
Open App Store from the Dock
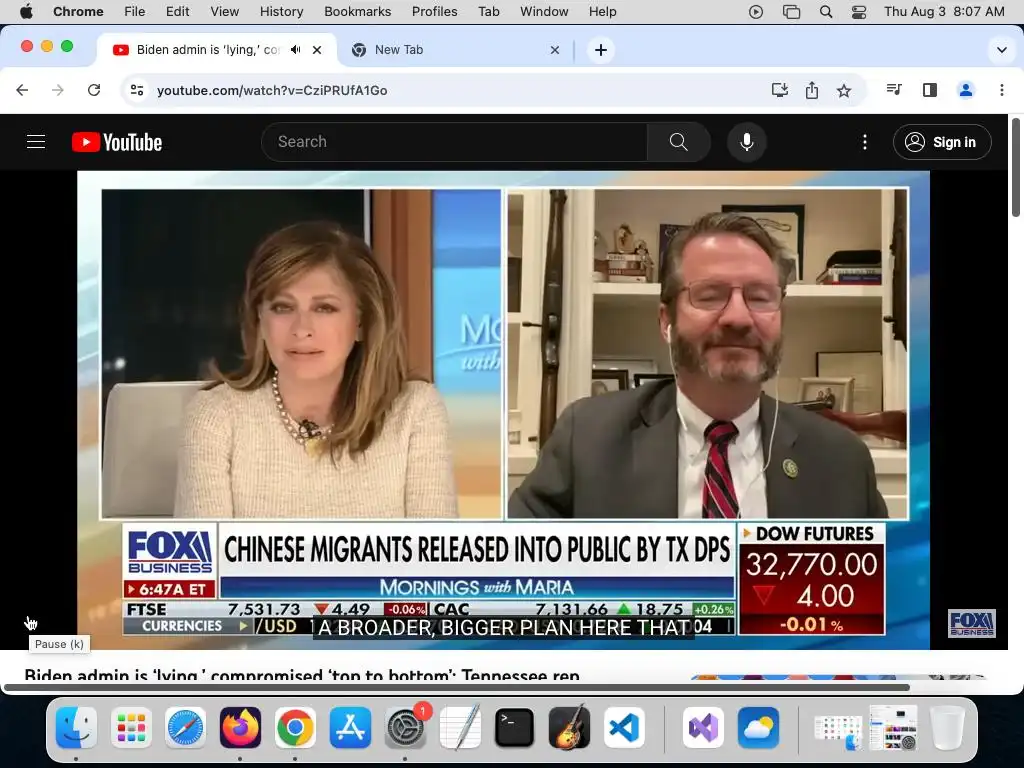350,727
